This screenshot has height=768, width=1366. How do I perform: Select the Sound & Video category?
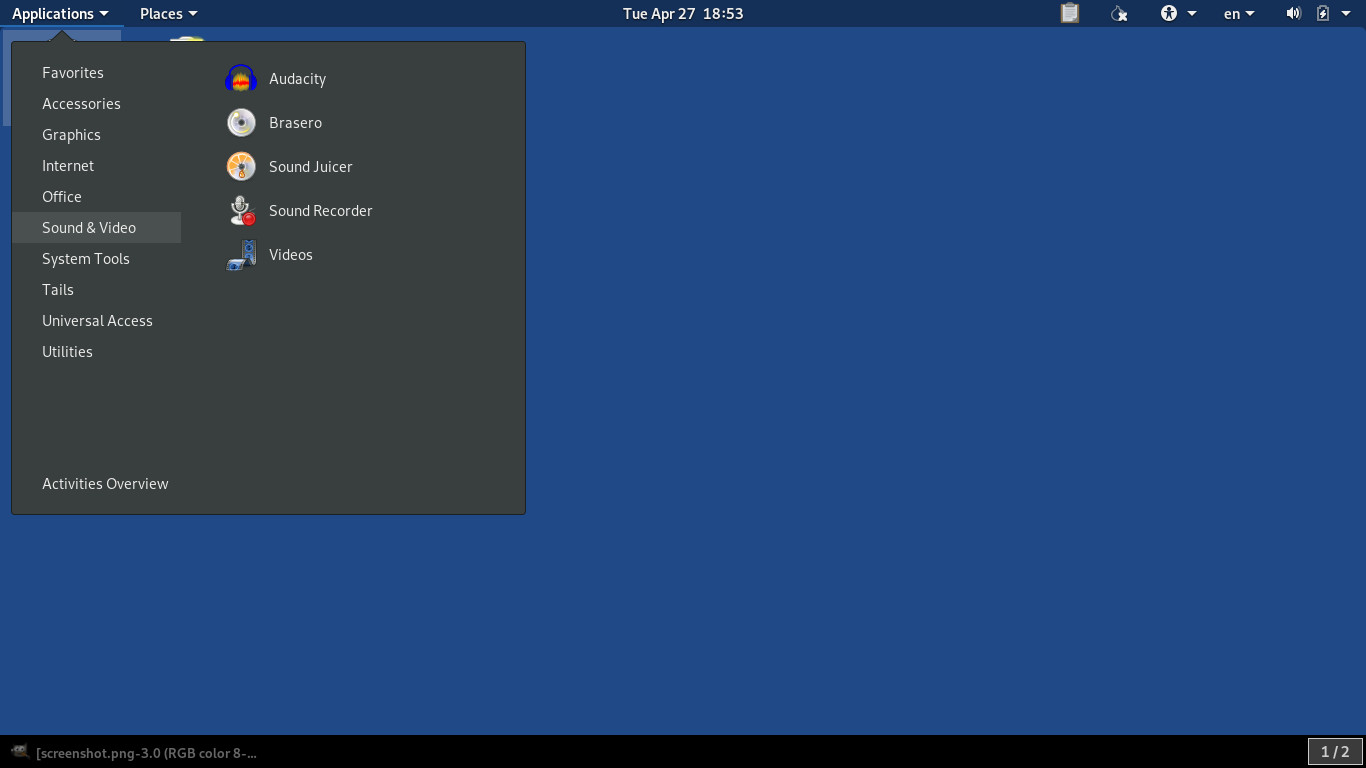[x=97, y=228]
